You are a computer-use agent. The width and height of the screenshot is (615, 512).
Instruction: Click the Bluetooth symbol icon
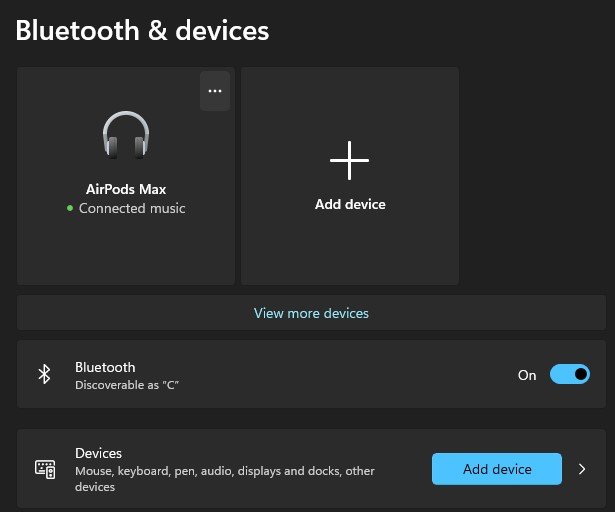point(44,374)
